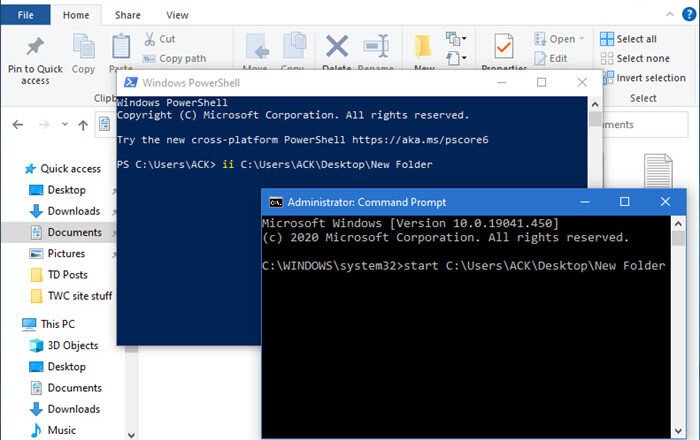Viewport: 700px width, 440px height.
Task: Click the Command Prompt title bar icon
Action: [x=276, y=202]
